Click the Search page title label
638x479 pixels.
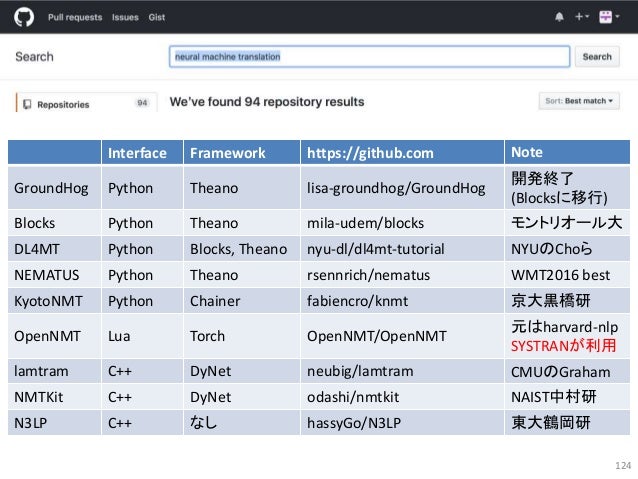tap(34, 57)
